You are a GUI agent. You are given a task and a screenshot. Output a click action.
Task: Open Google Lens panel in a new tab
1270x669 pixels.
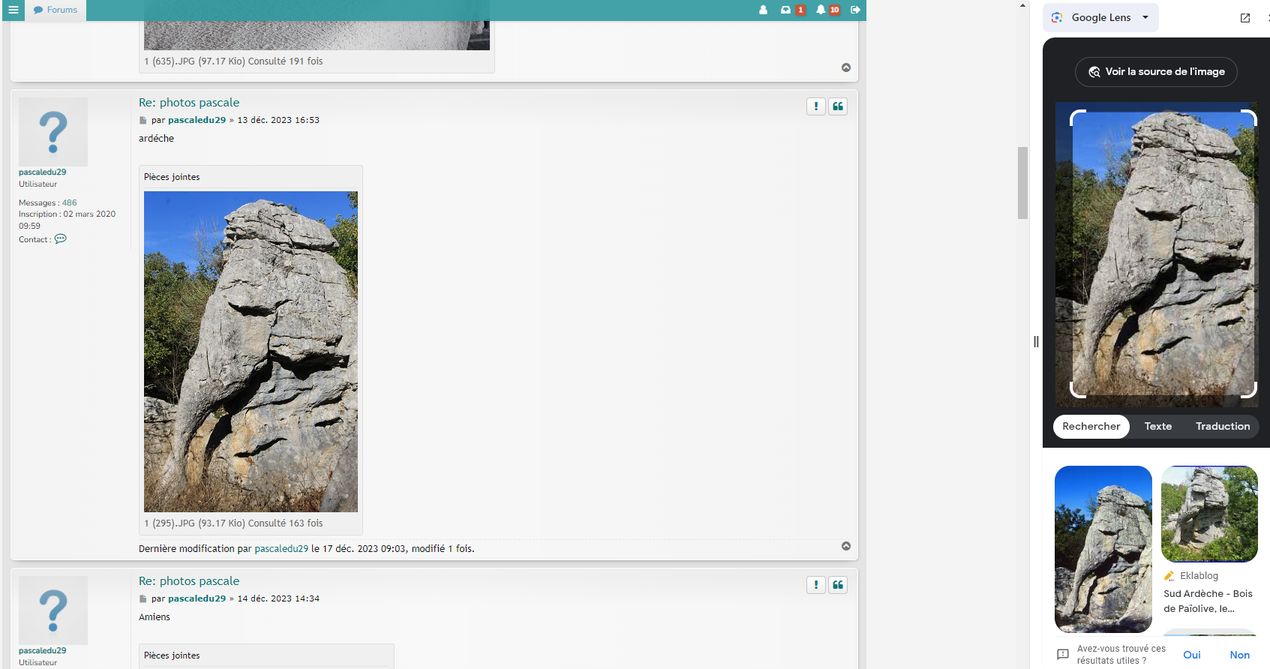[x=1245, y=18]
